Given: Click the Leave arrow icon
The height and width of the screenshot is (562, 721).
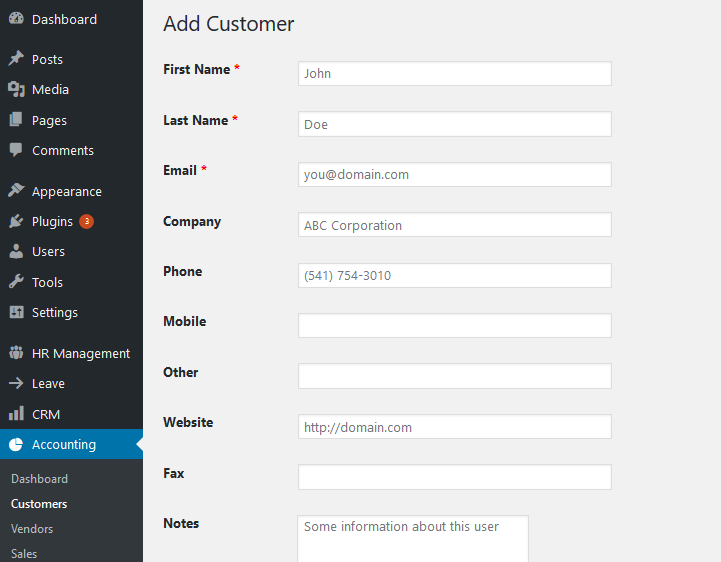Looking at the screenshot, I should pyautogui.click(x=16, y=383).
